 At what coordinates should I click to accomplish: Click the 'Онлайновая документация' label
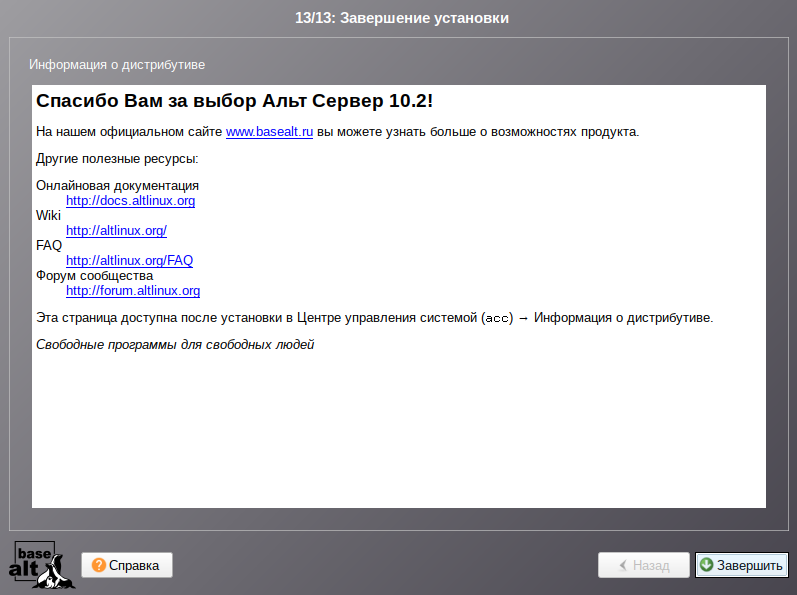(x=117, y=185)
